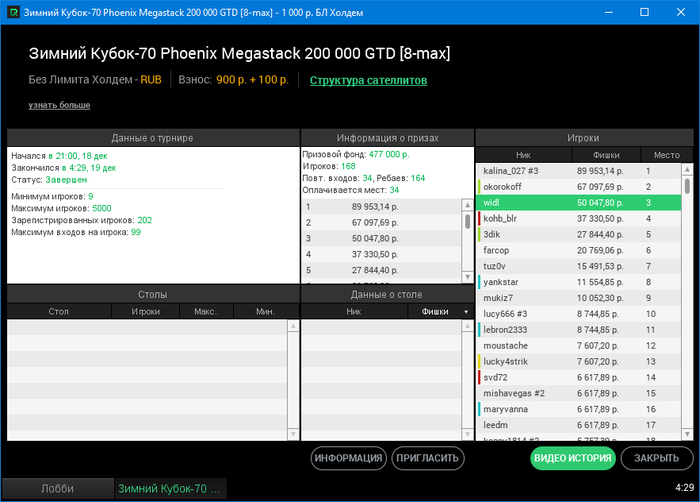Click the up arrow of table data scrollbar
The width and height of the screenshot is (700, 502).
click(467, 326)
